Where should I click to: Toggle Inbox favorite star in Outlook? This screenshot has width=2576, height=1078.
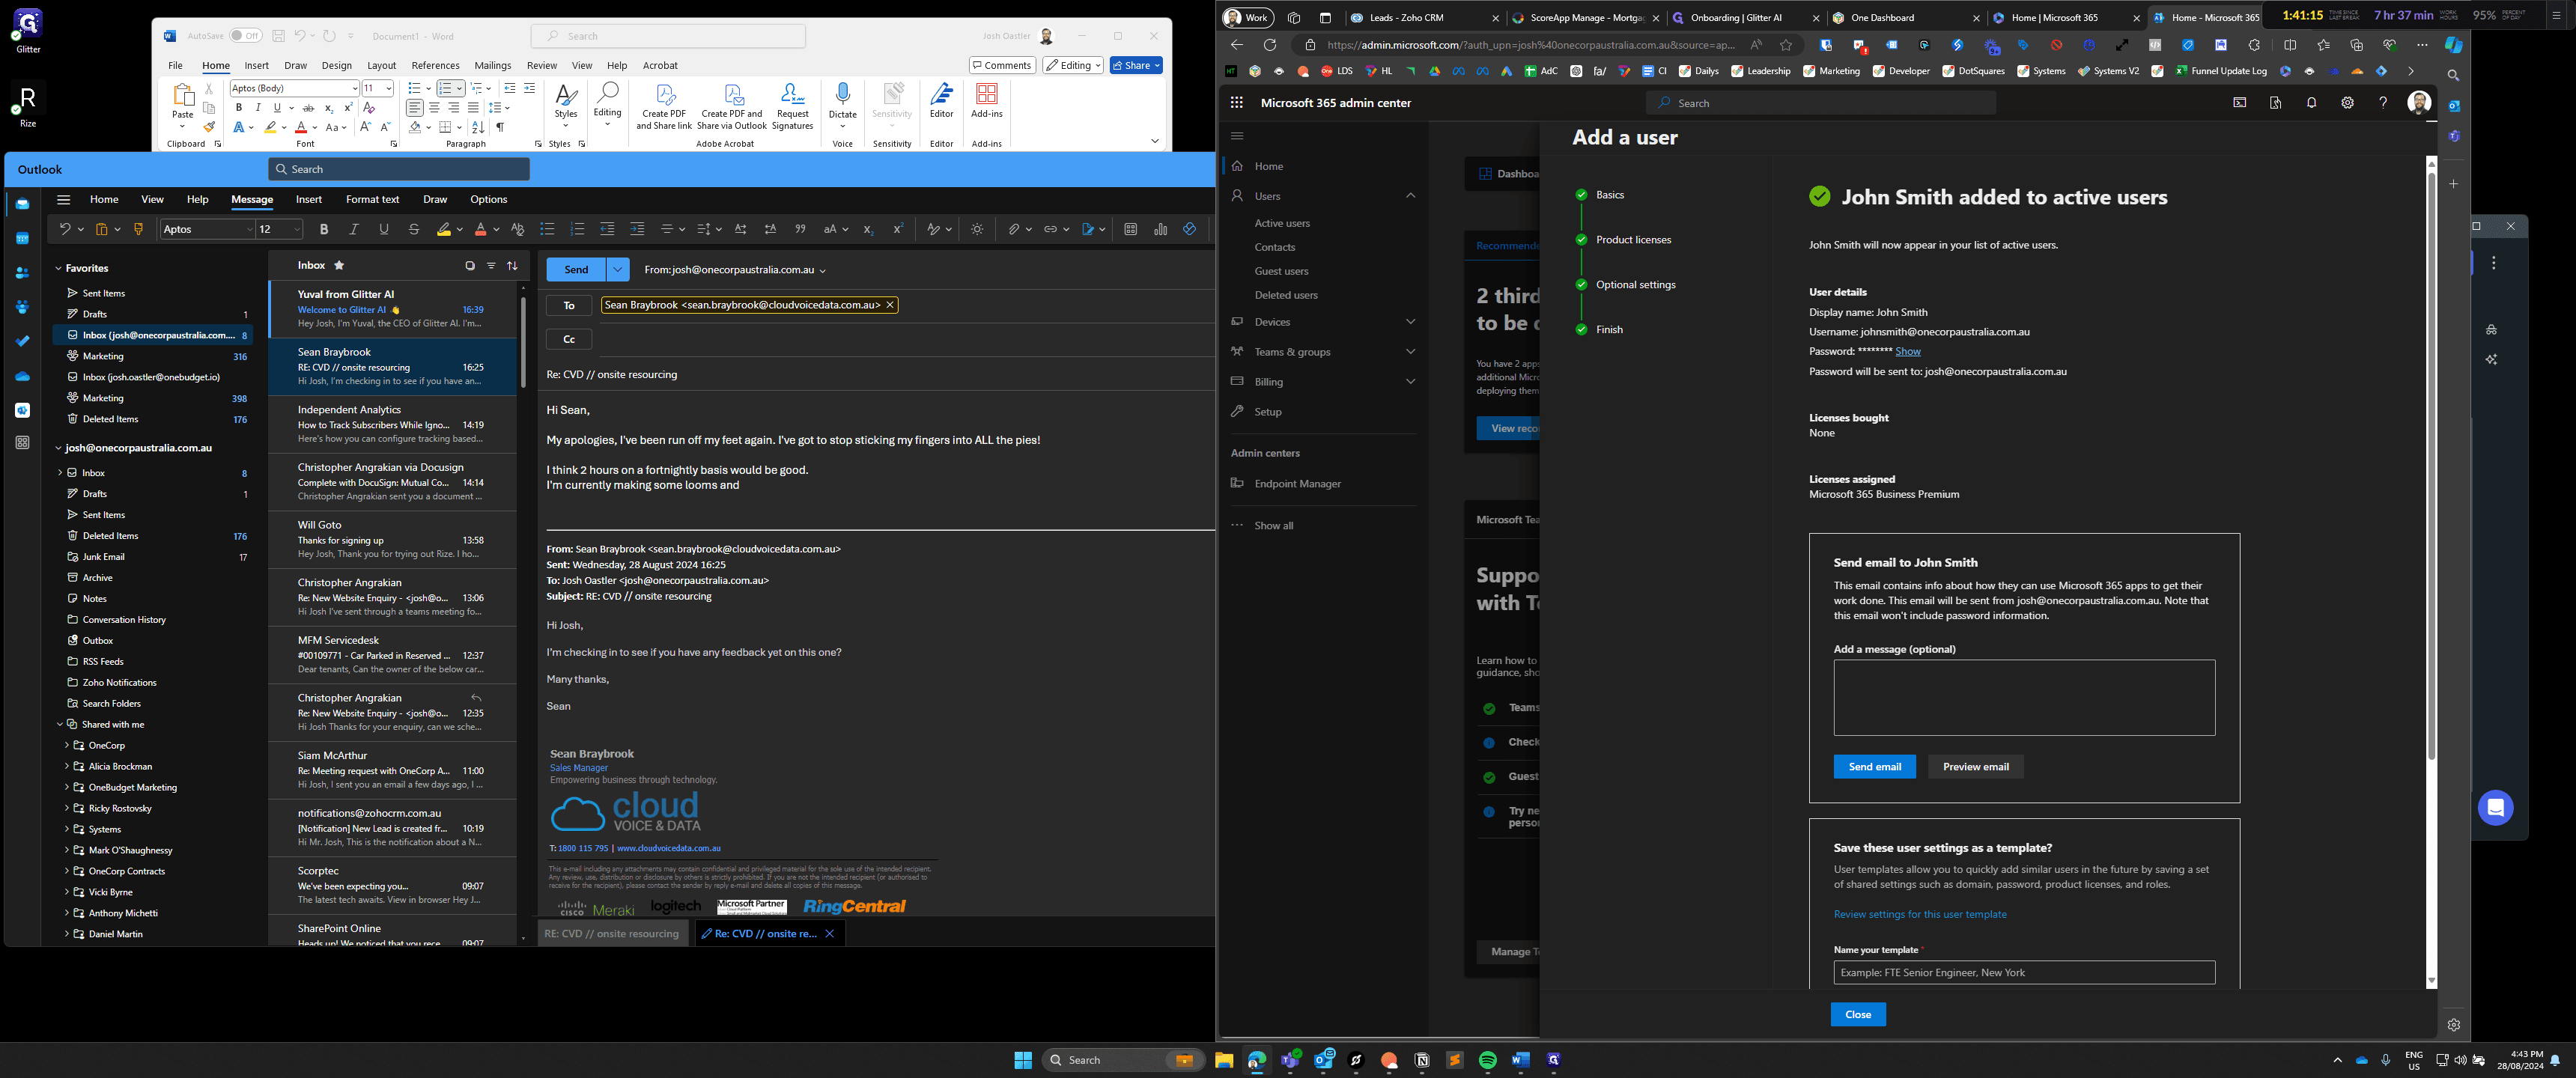pyautogui.click(x=339, y=265)
